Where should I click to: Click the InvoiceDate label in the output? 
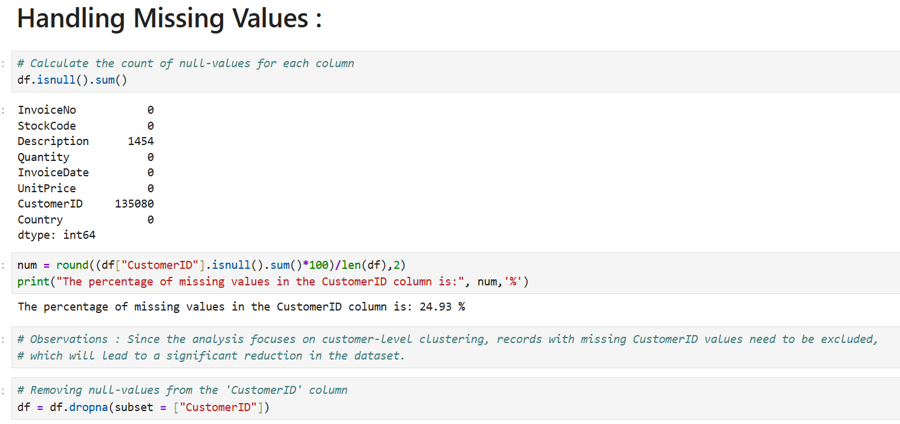(53, 173)
